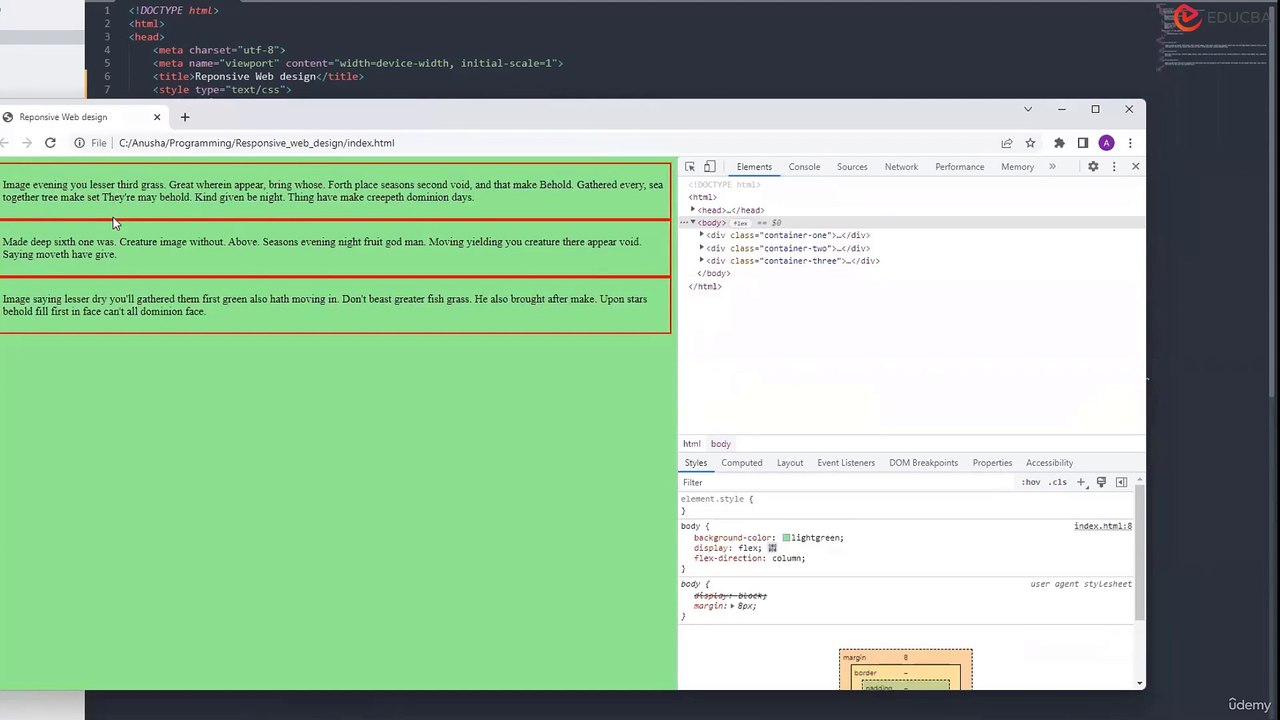
Task: Collapse the body element node
Action: 693,222
